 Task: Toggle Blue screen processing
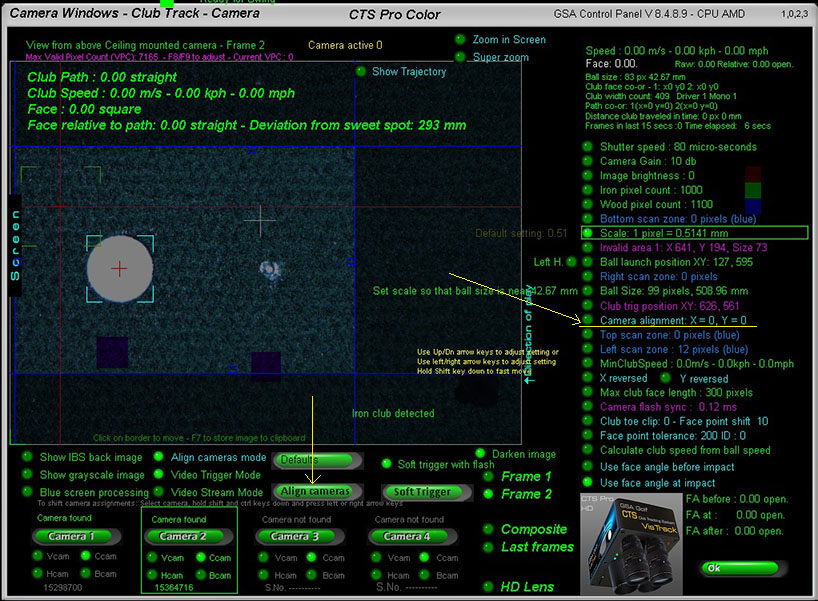point(27,492)
